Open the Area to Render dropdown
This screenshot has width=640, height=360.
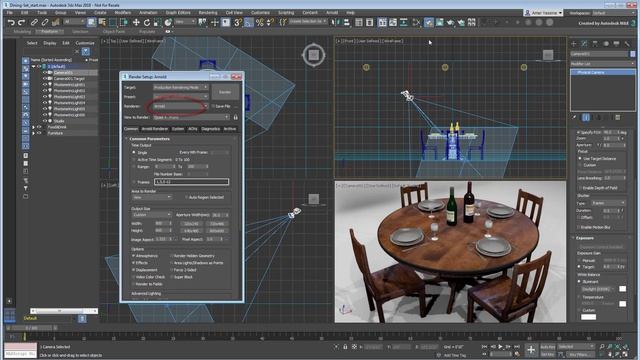click(x=151, y=197)
